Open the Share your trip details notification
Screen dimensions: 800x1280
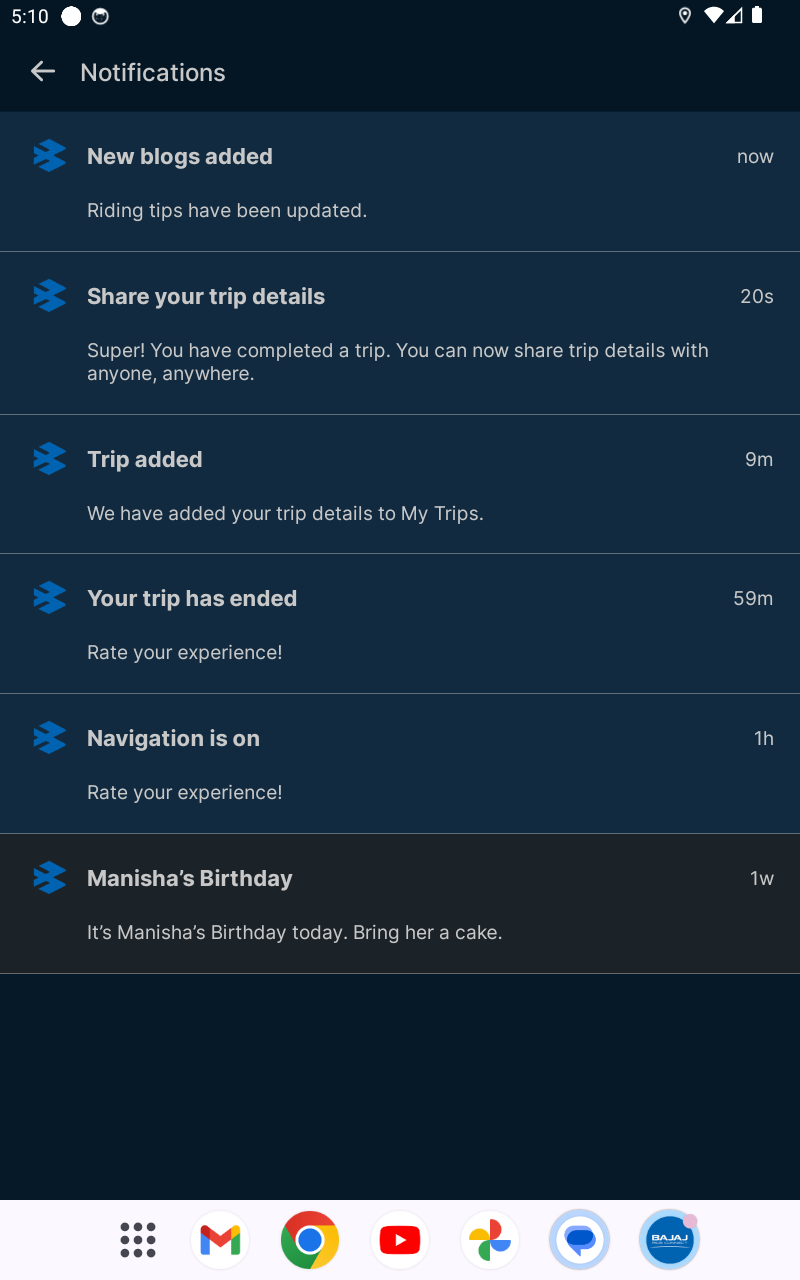coord(400,333)
